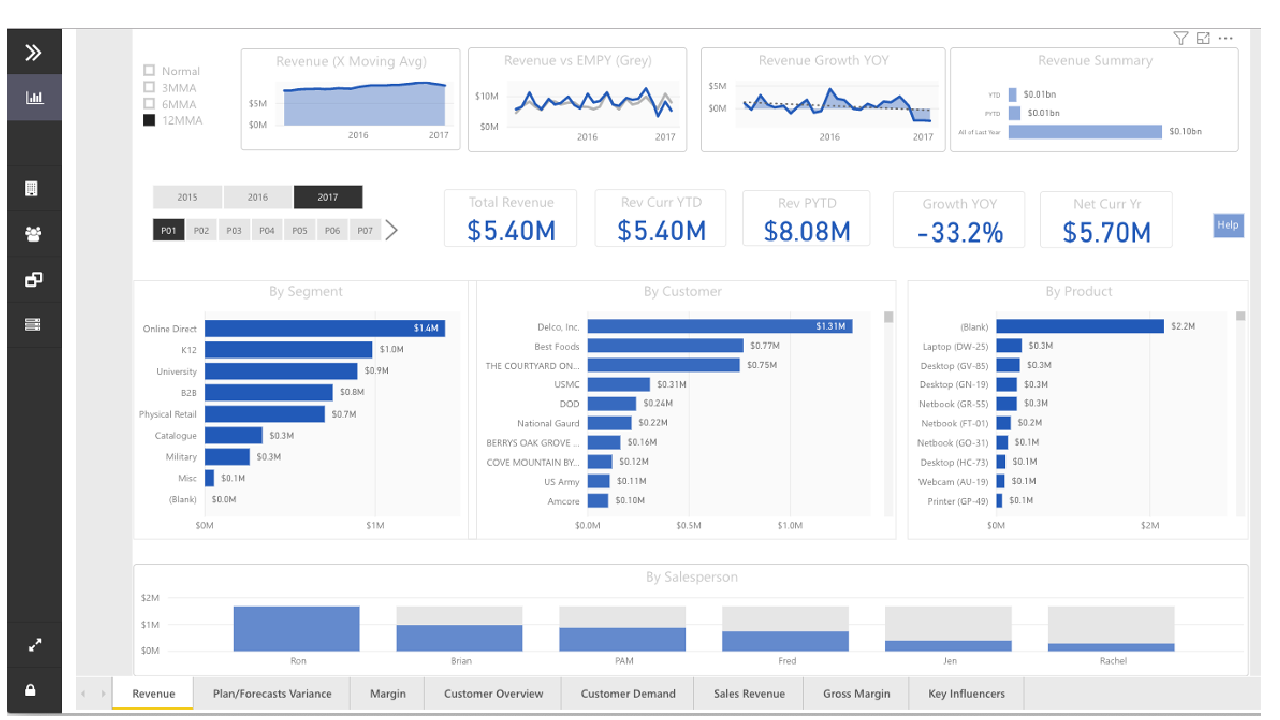
Task: Open the filter funnel icon
Action: 1181,38
